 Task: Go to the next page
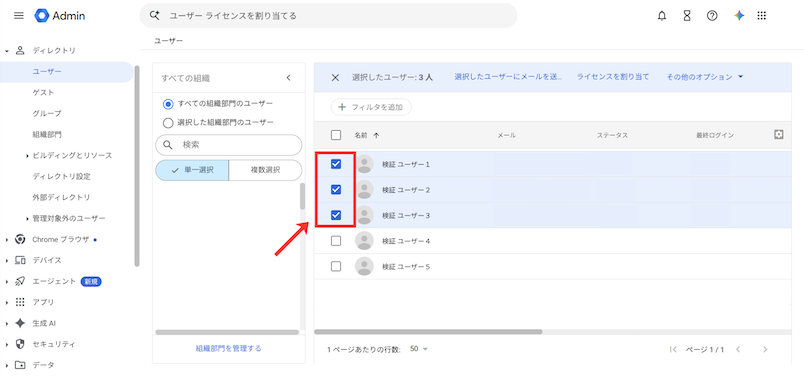(x=765, y=349)
